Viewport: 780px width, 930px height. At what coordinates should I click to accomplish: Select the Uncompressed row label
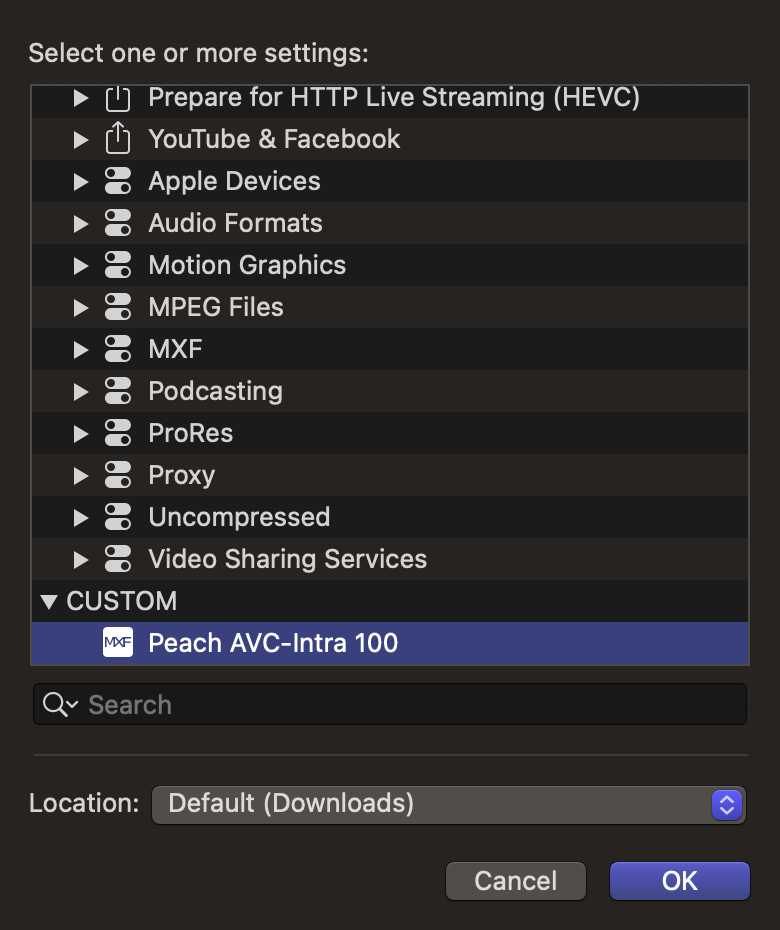pos(239,517)
